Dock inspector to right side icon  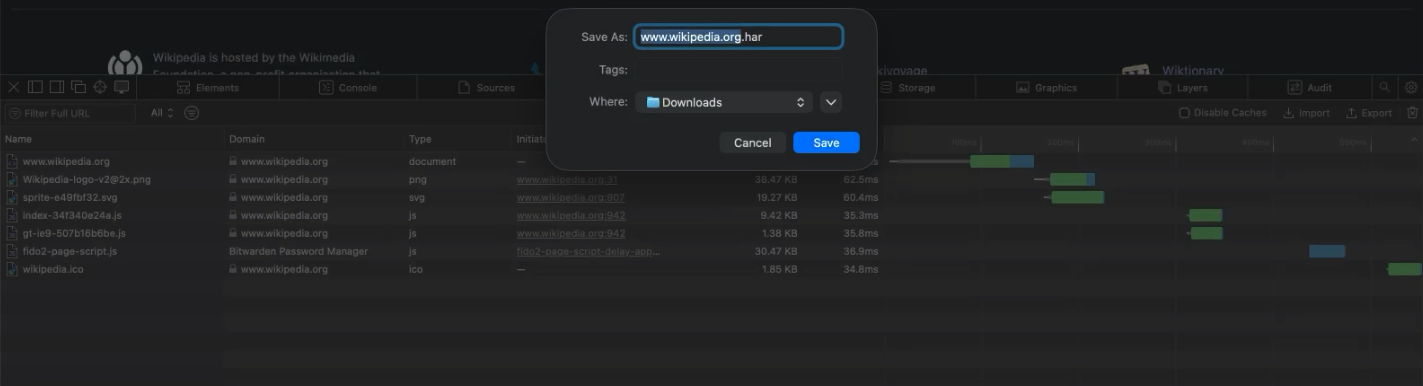point(57,88)
